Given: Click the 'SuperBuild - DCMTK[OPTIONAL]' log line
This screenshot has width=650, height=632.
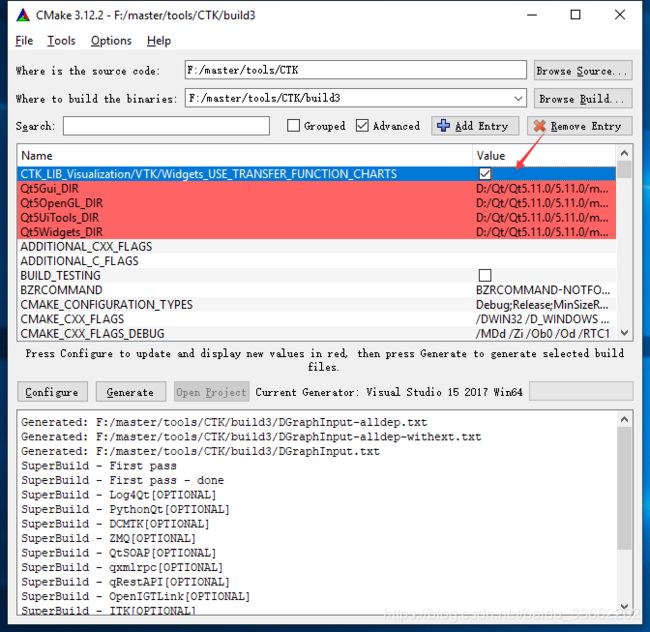Looking at the screenshot, I should point(115,524).
